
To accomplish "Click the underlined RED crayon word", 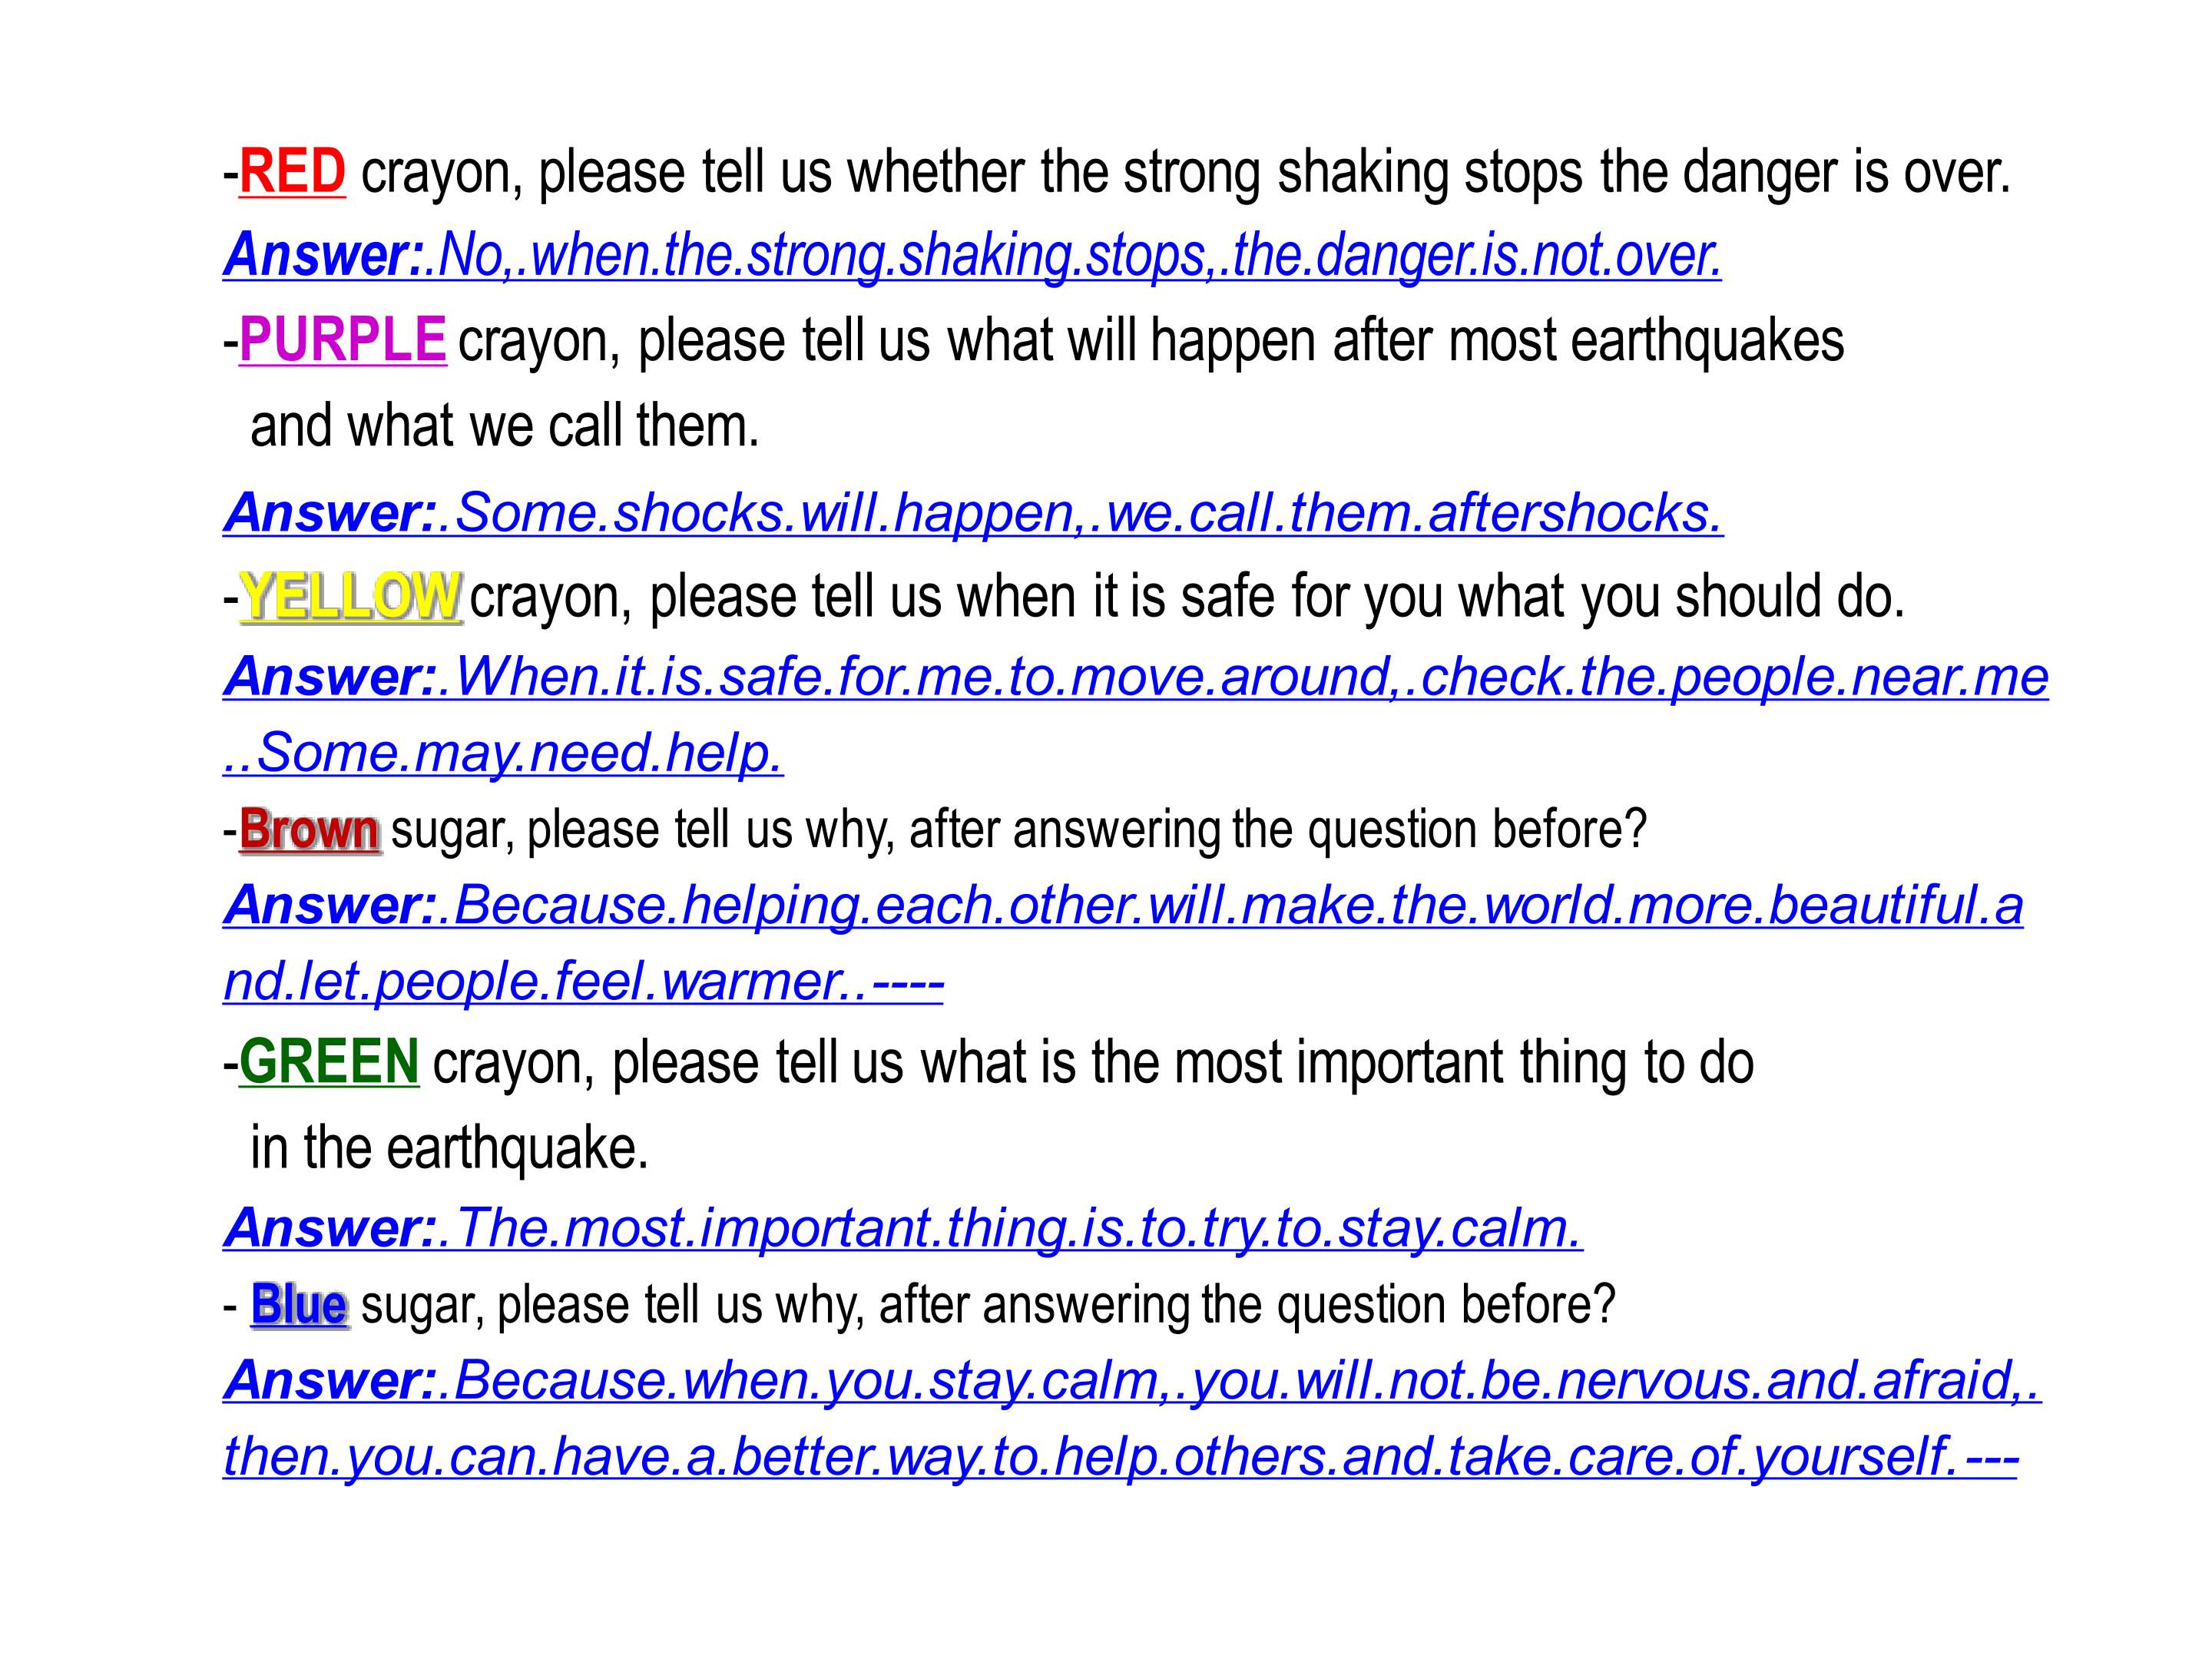I will (292, 172).
